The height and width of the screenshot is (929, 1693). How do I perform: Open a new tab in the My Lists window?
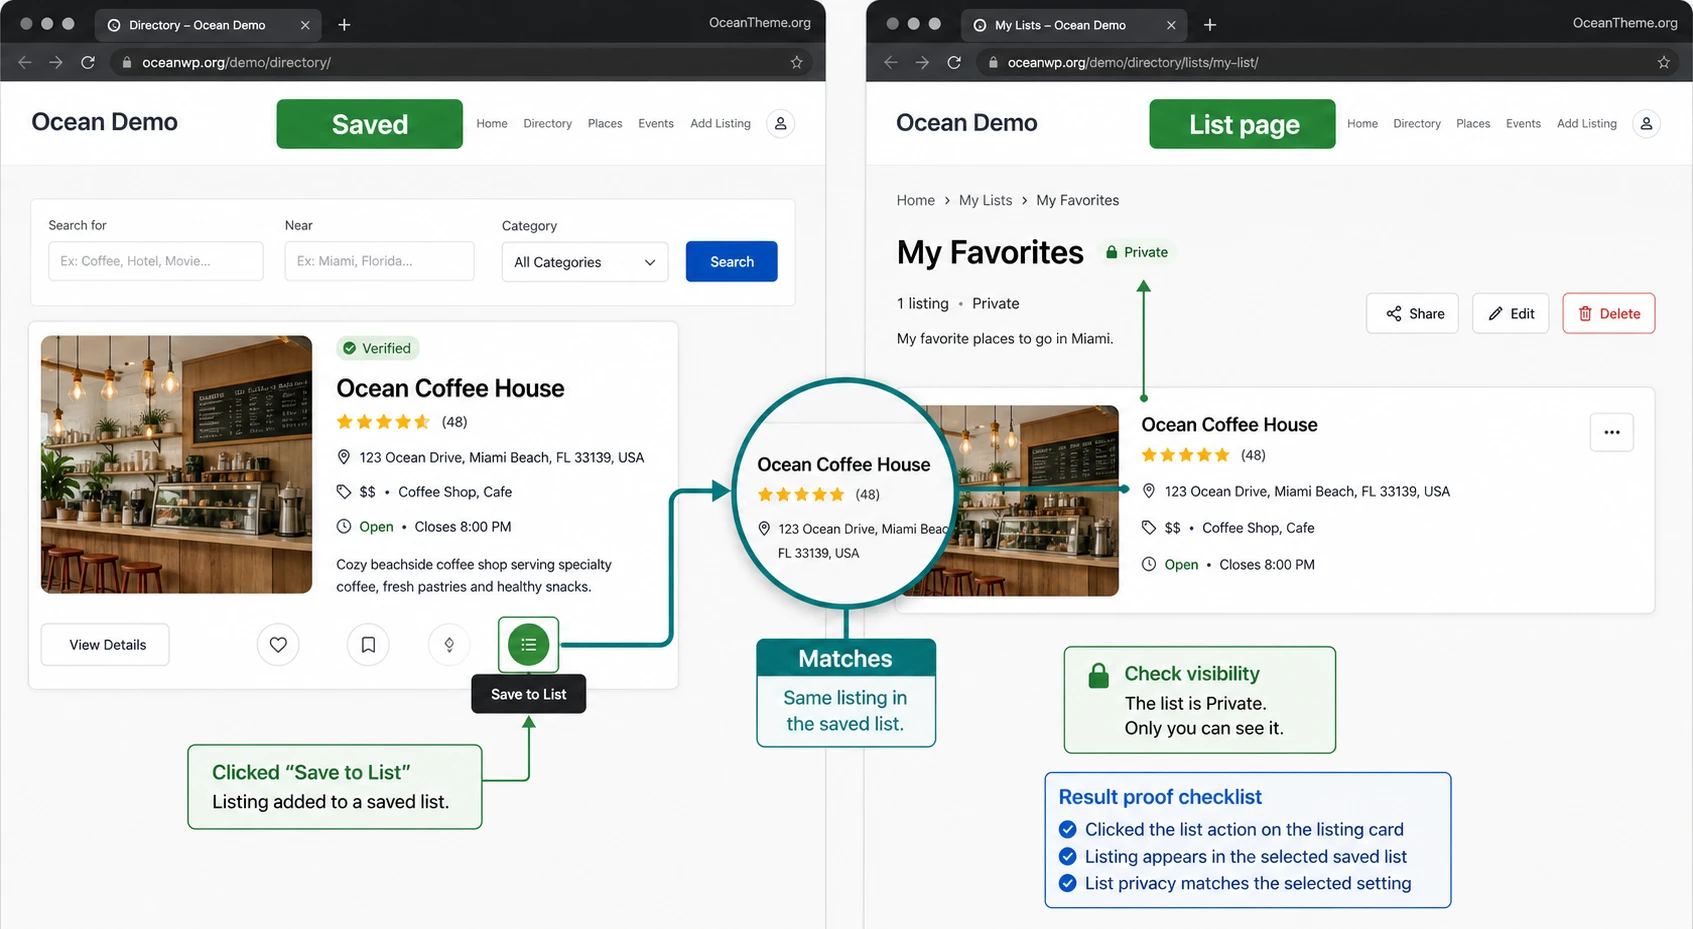1210,24
